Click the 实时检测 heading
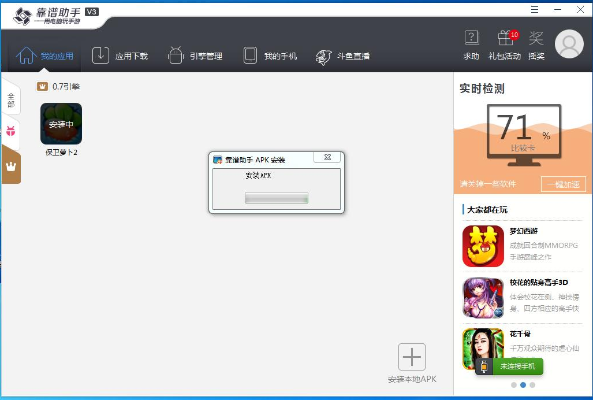The width and height of the screenshot is (593, 400). click(x=482, y=88)
